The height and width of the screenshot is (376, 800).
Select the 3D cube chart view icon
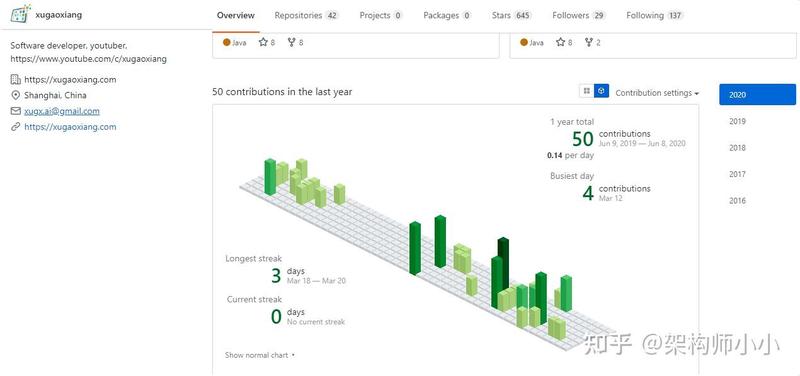[x=602, y=91]
